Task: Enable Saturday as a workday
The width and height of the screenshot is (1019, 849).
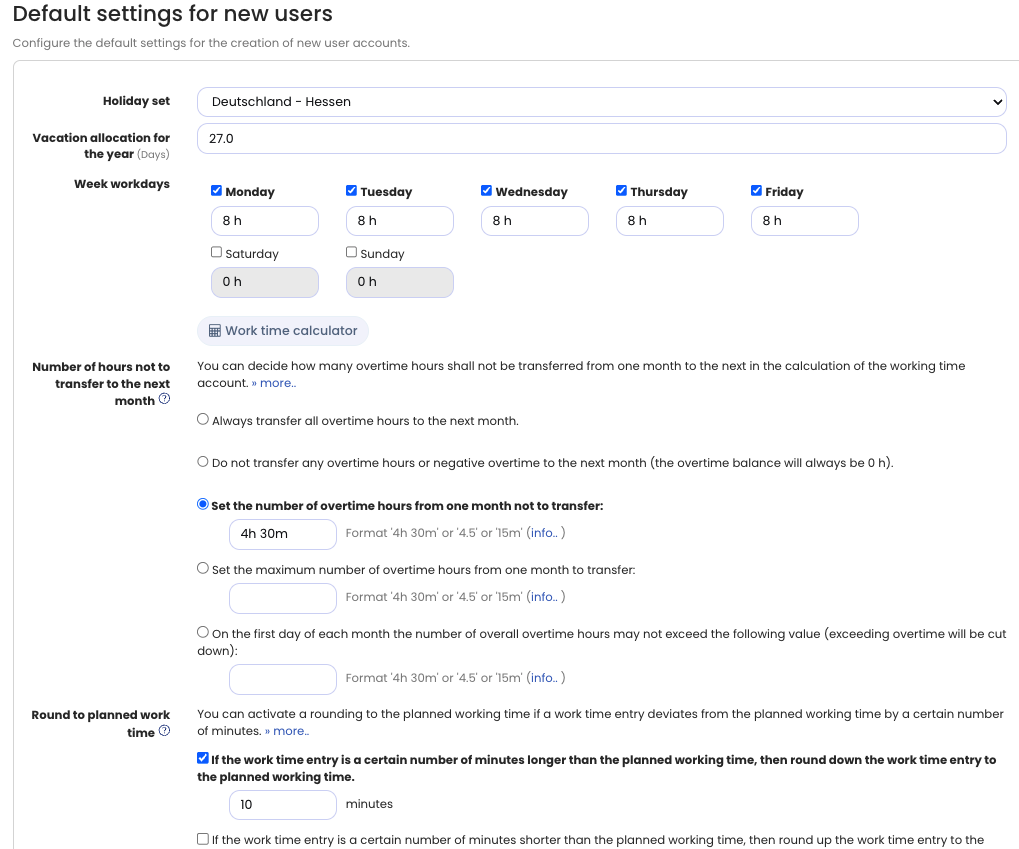Action: pos(217,253)
